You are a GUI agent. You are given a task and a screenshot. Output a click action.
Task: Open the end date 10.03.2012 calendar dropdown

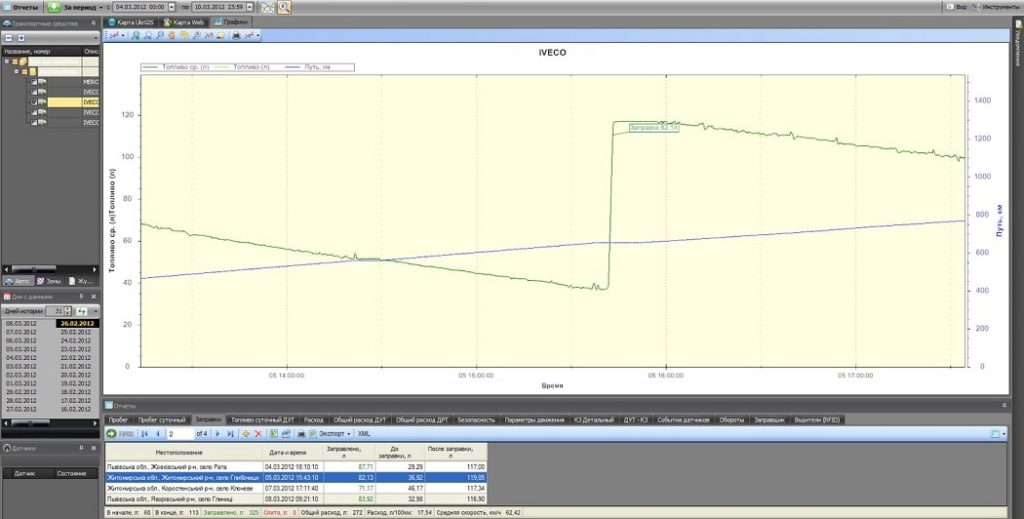pos(251,7)
